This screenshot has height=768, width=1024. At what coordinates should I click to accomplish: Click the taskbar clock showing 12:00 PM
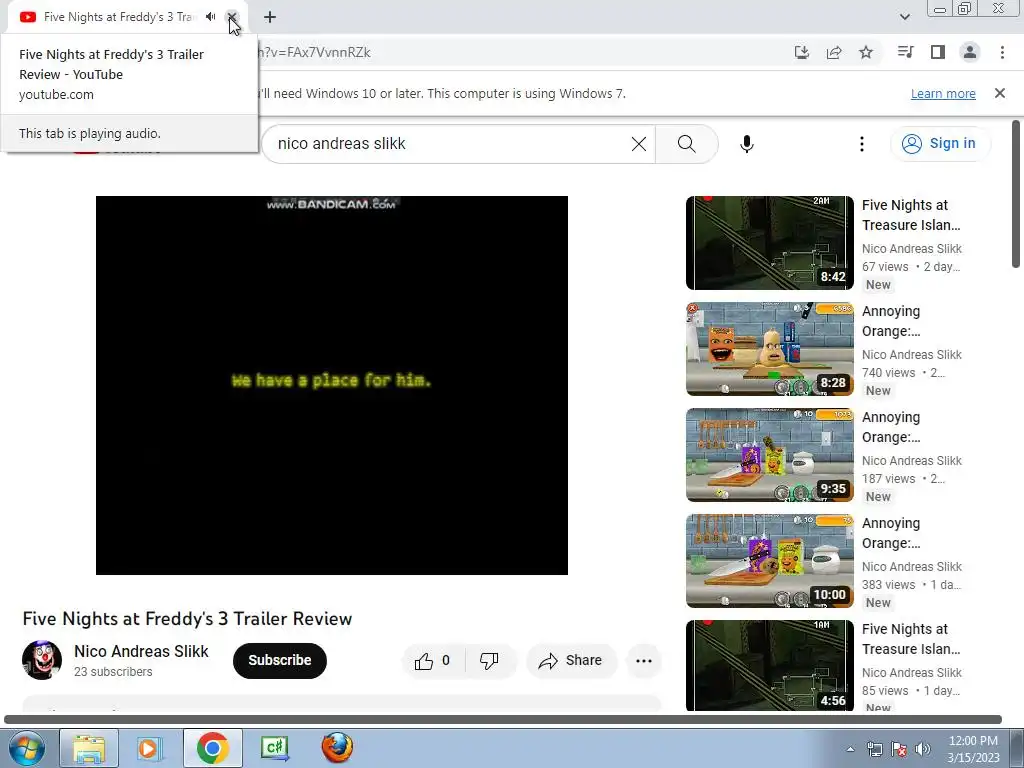973,749
